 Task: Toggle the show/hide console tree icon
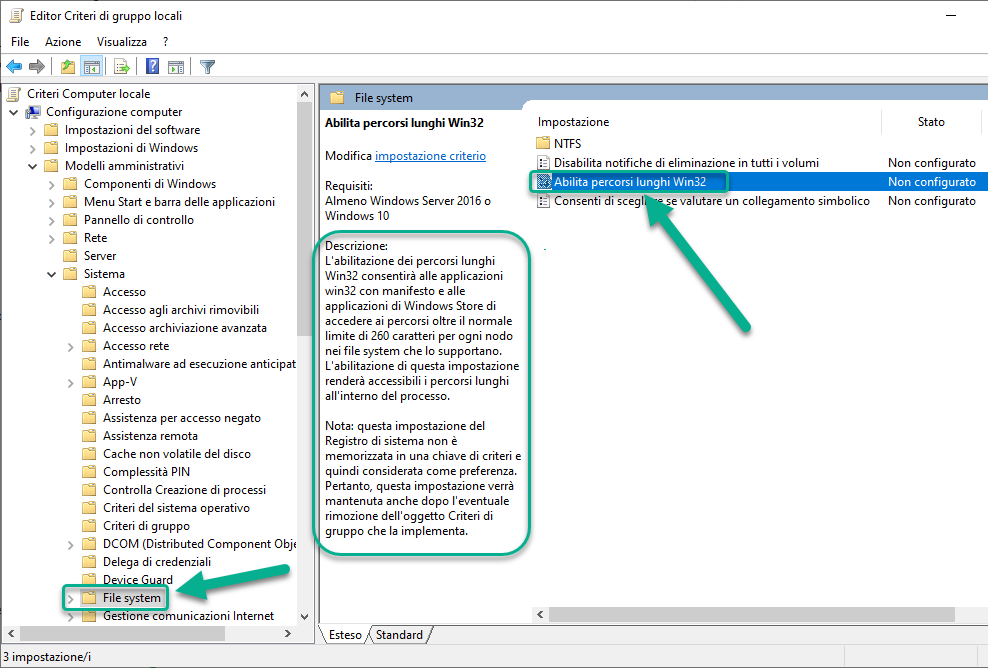click(91, 66)
